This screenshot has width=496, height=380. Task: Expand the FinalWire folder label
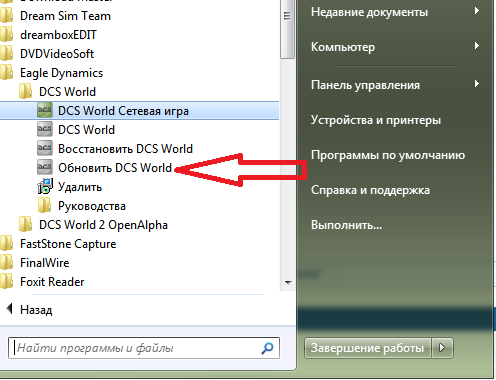[45, 263]
